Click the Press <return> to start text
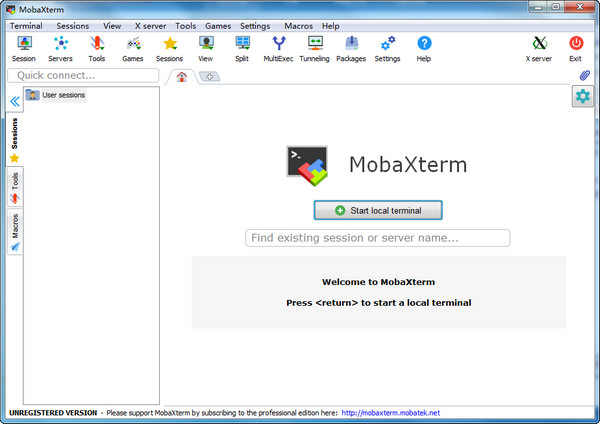 point(379,303)
